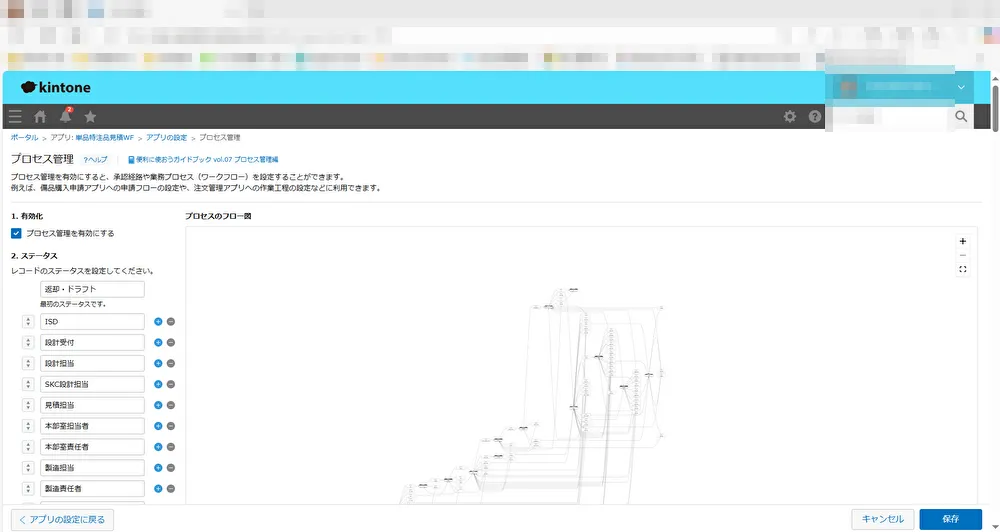Viewport: 1000px width, 532px height.
Task: Go to portal via home icon
Action: pos(40,117)
